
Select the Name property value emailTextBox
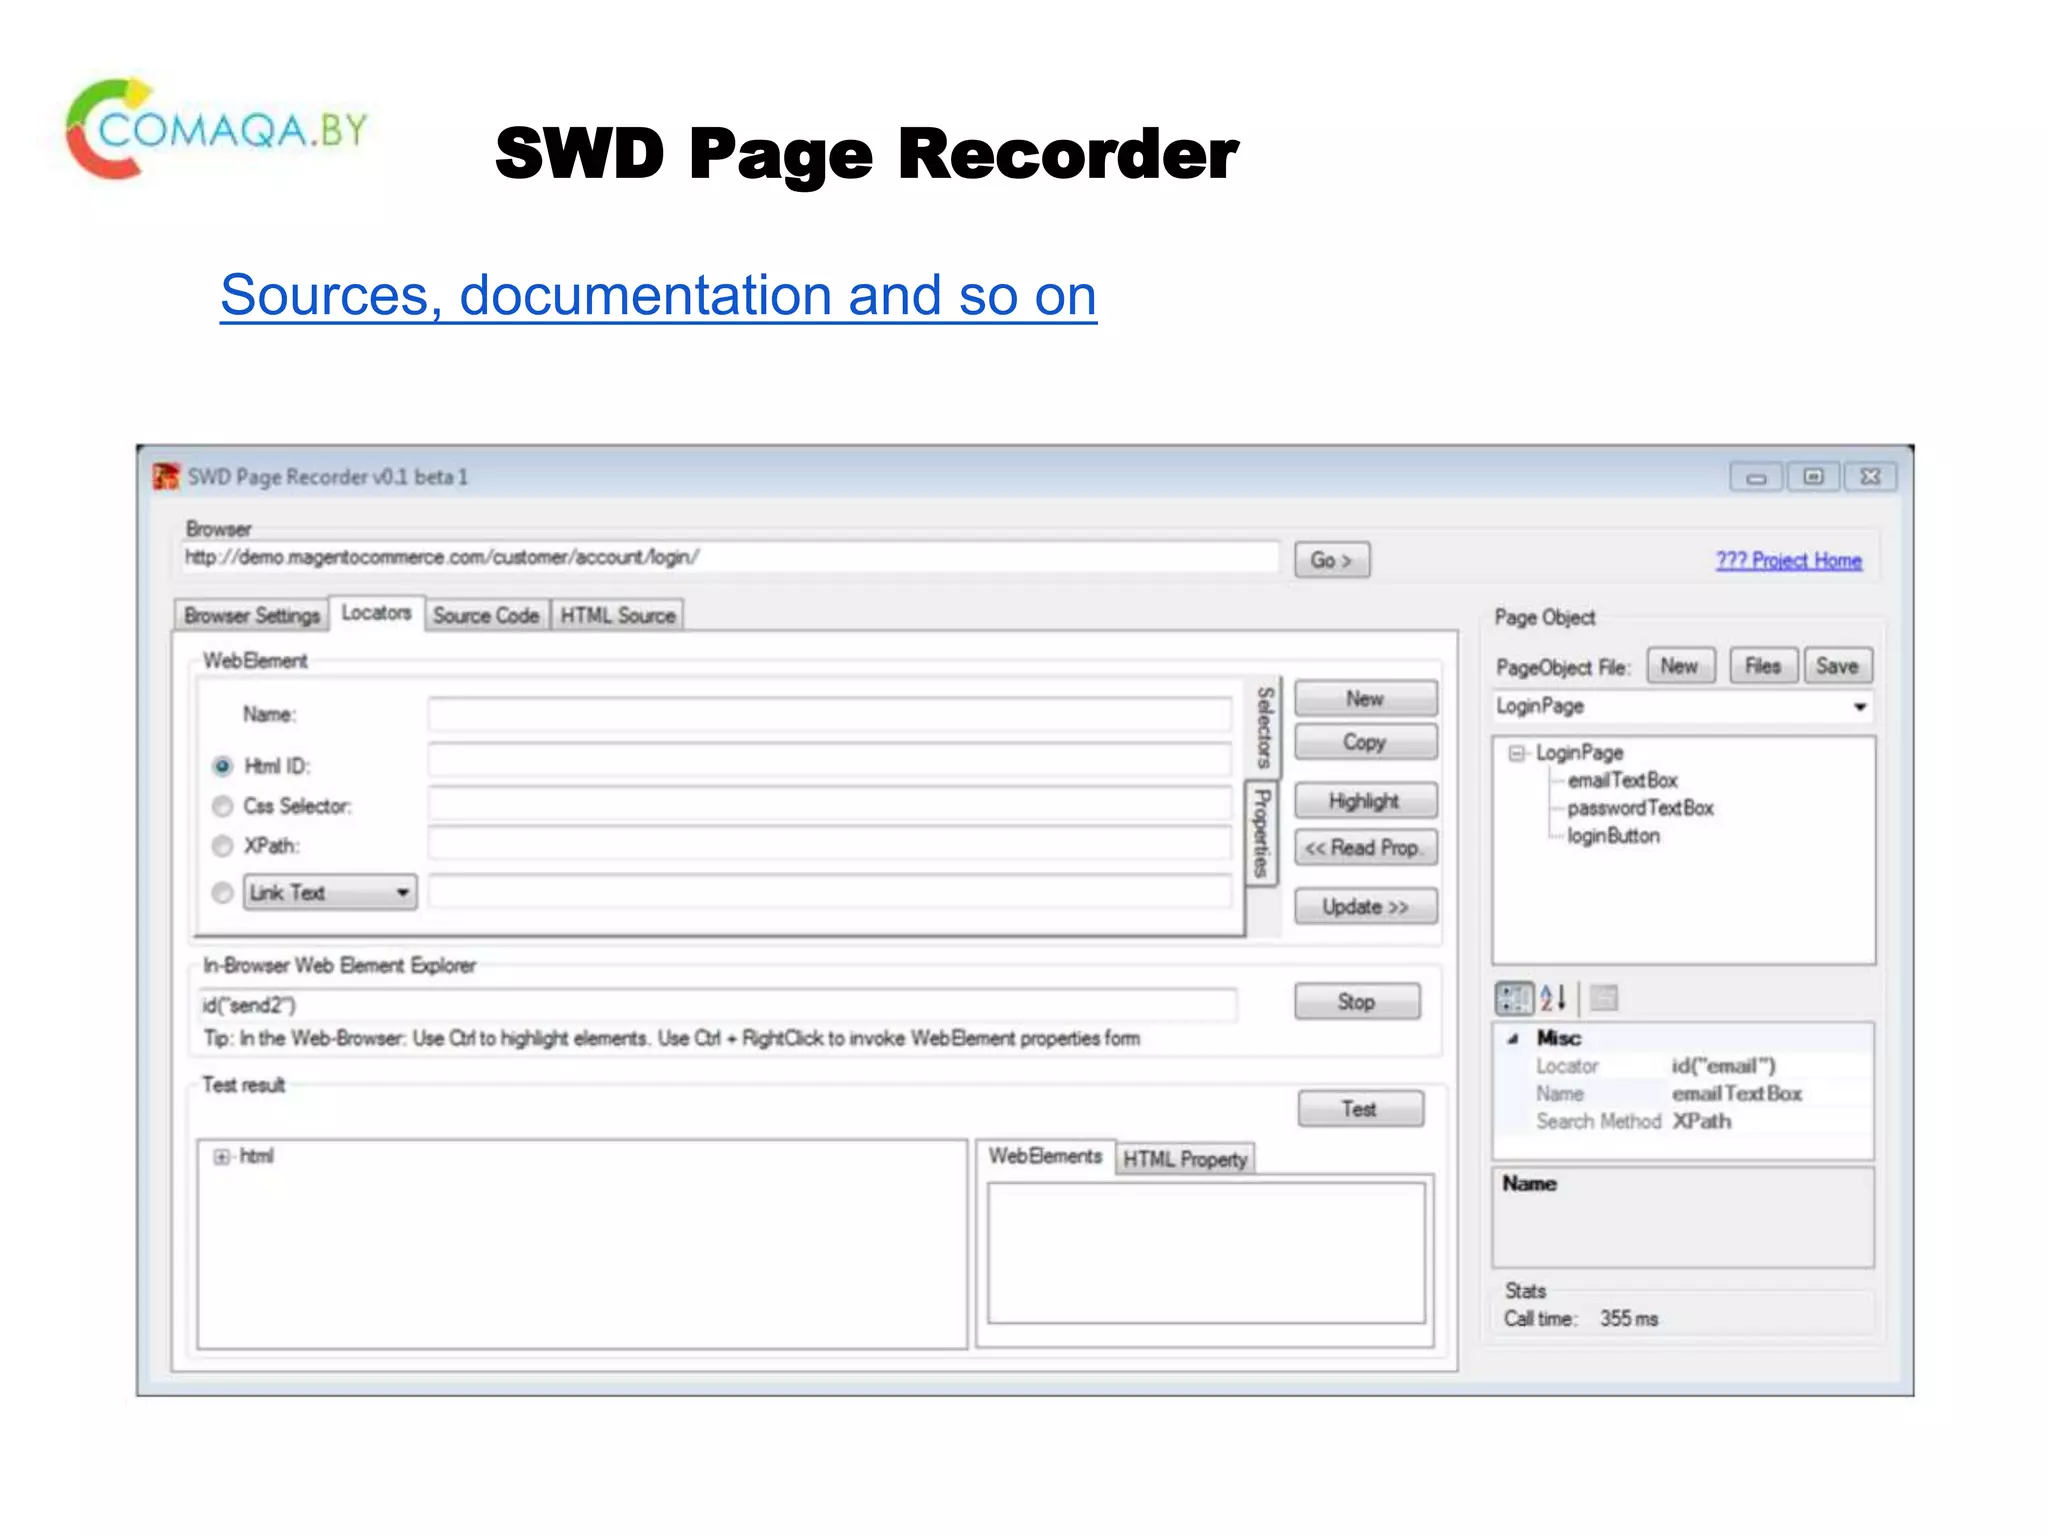click(1737, 1094)
